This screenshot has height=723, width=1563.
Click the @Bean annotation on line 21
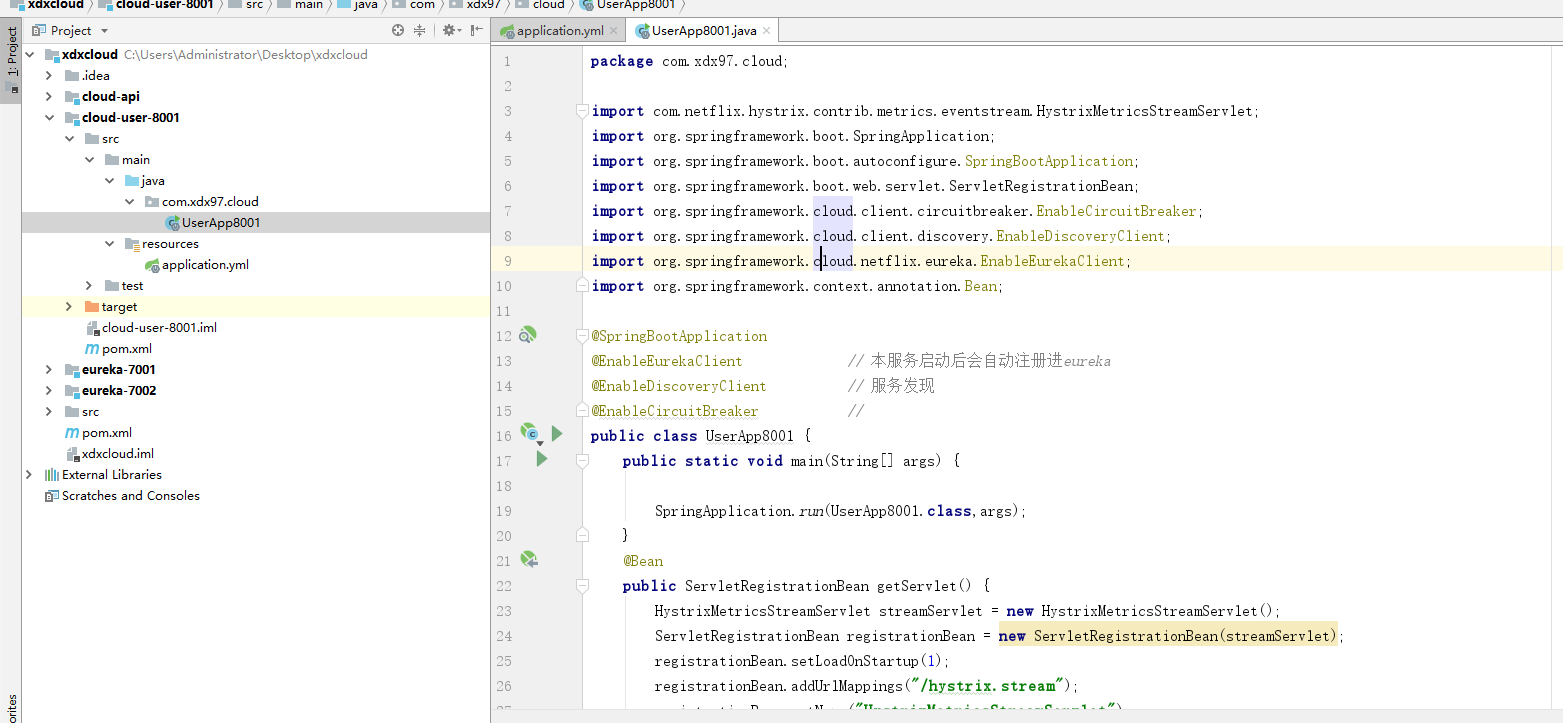point(643,561)
